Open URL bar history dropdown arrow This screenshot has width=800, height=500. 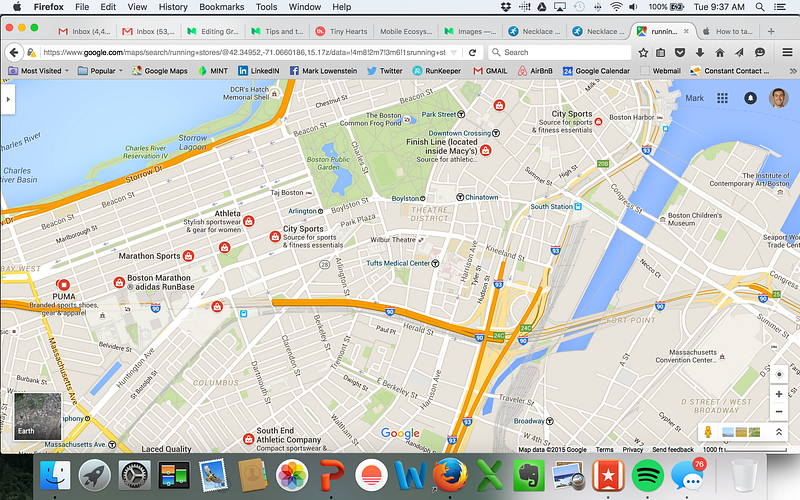click(454, 52)
